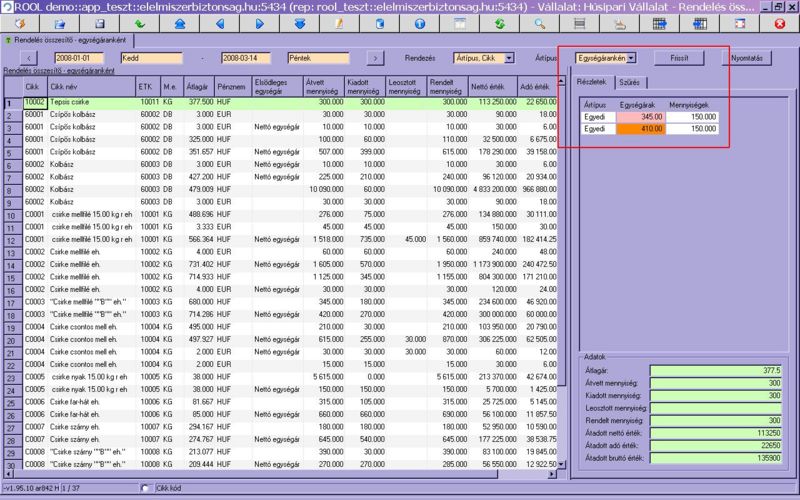Image resolution: width=800 pixels, height=500 pixels.
Task: Select the Cikk kód radio button
Action: 146,488
